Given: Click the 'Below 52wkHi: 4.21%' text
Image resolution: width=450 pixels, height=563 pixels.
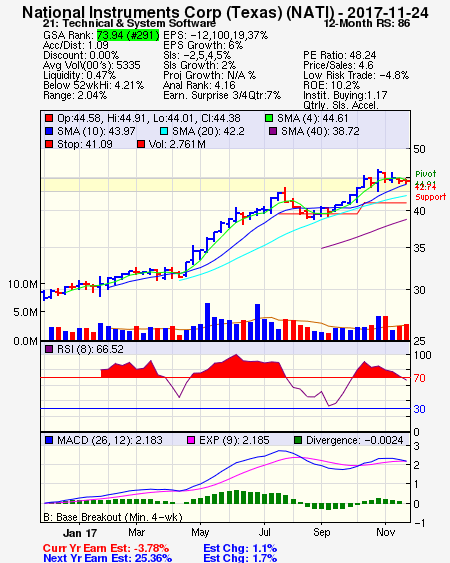Looking at the screenshot, I should pos(93,85).
